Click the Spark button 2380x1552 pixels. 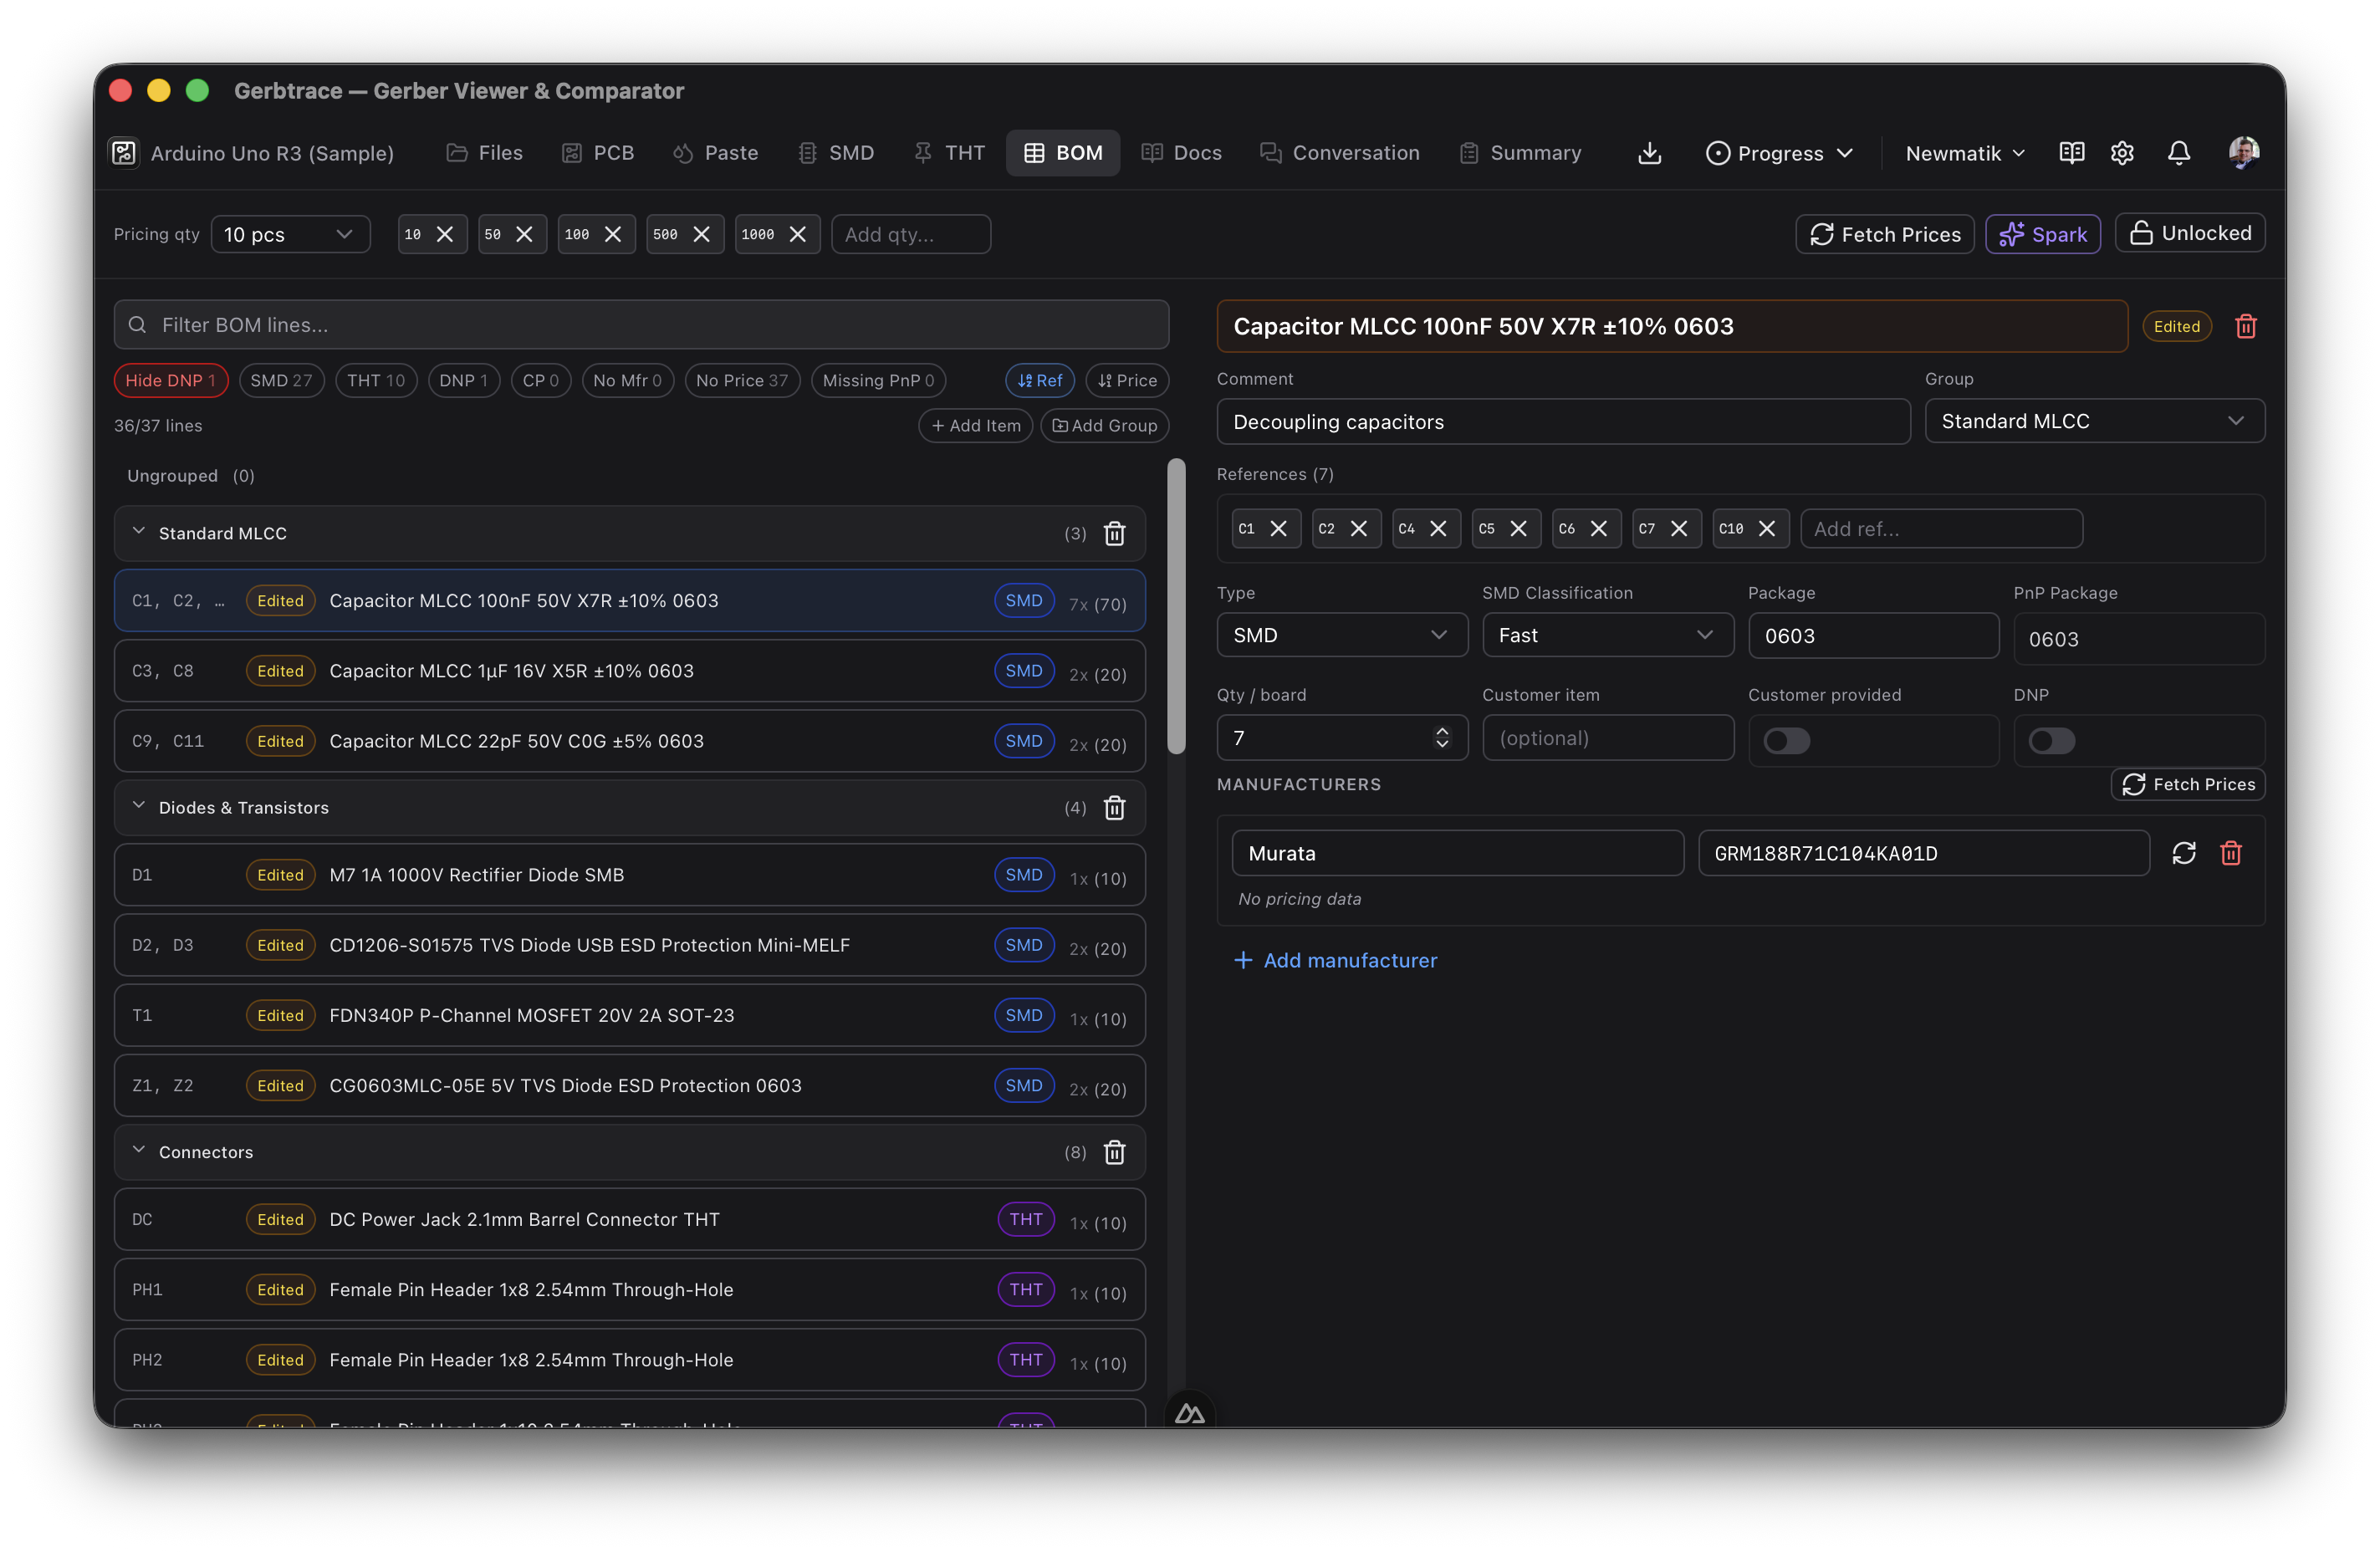tap(2042, 234)
